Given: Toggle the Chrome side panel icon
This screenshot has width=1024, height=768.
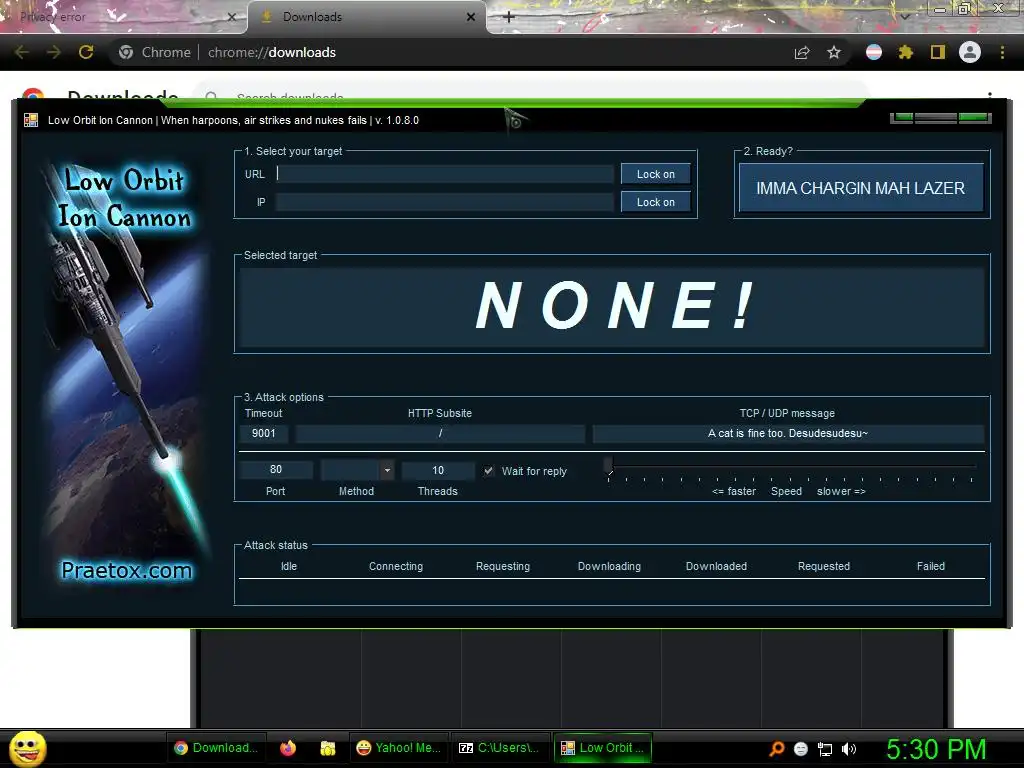Looking at the screenshot, I should [938, 52].
